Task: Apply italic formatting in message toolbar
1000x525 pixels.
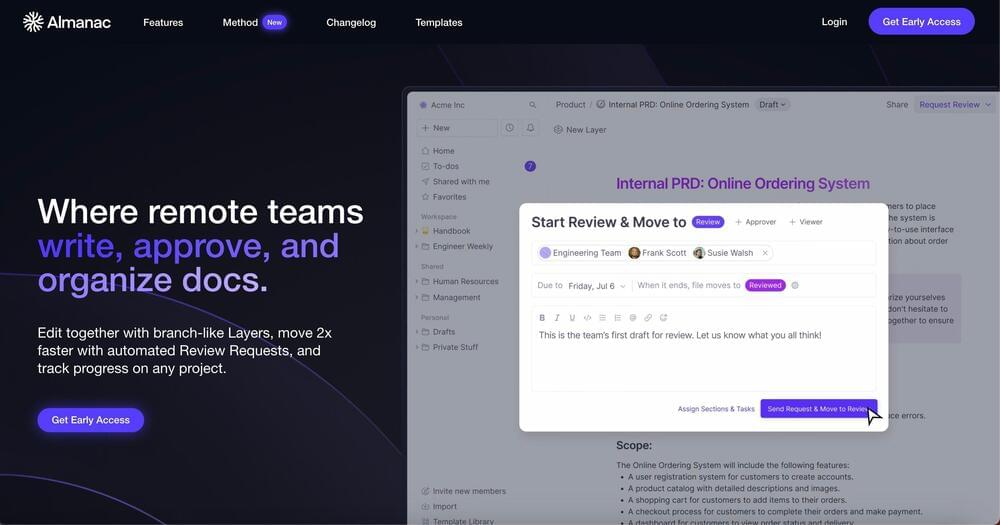Action: [x=557, y=318]
